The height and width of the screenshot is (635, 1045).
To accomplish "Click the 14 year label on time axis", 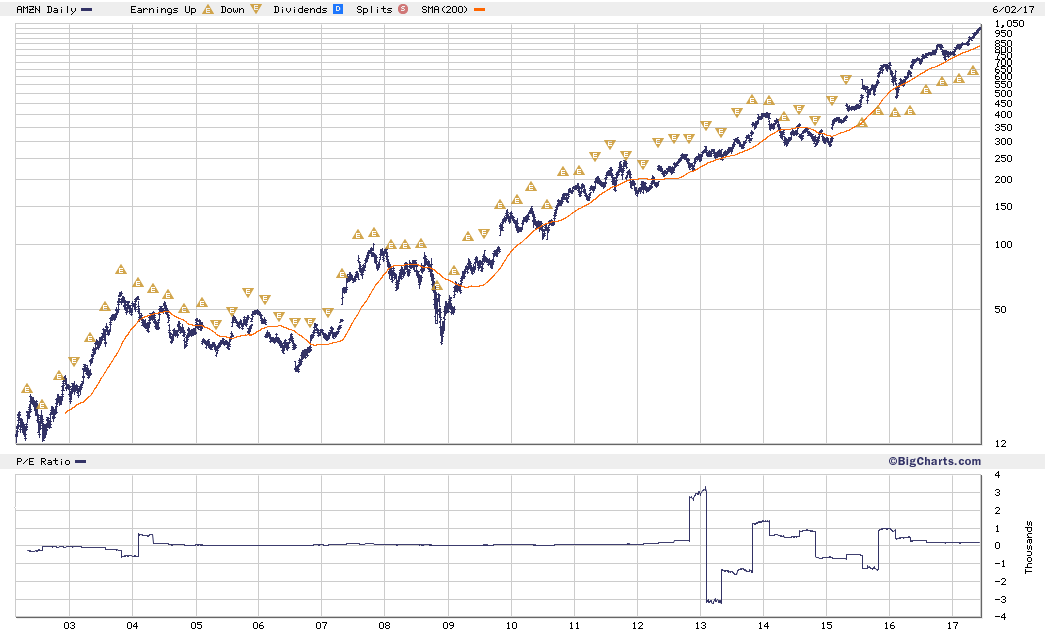I will [x=763, y=626].
